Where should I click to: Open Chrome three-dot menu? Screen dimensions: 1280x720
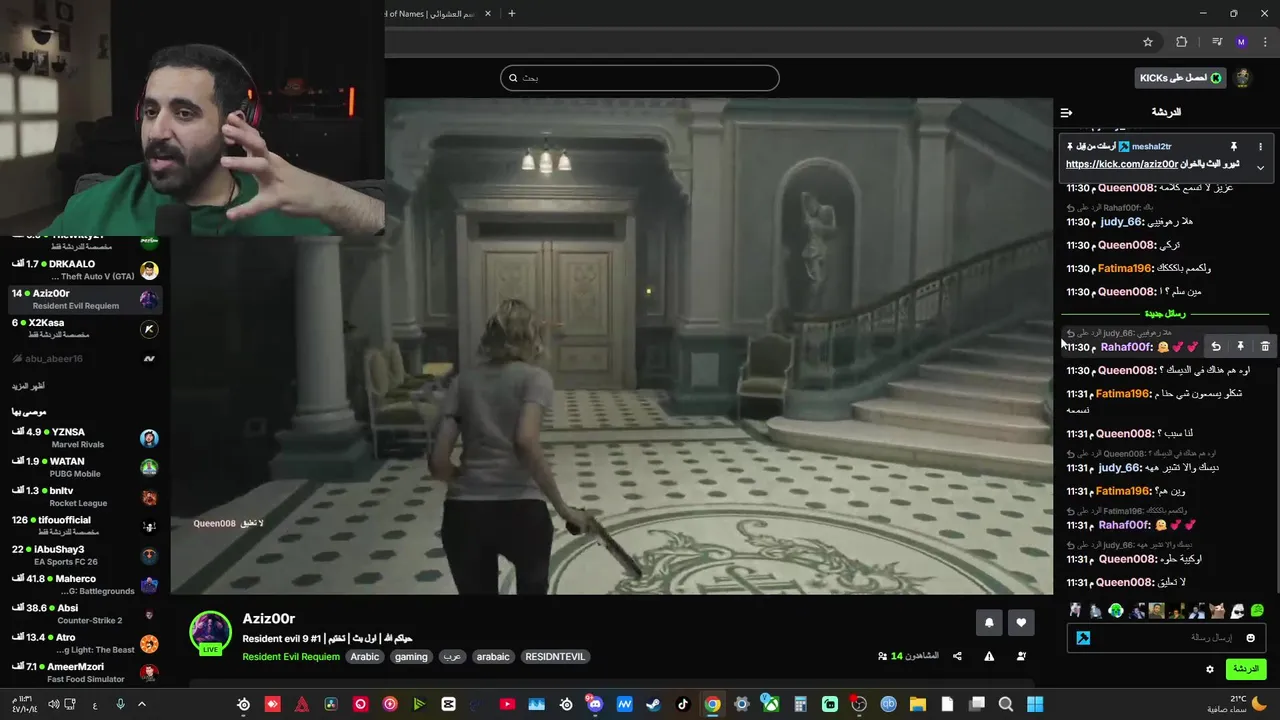pos(1265,42)
